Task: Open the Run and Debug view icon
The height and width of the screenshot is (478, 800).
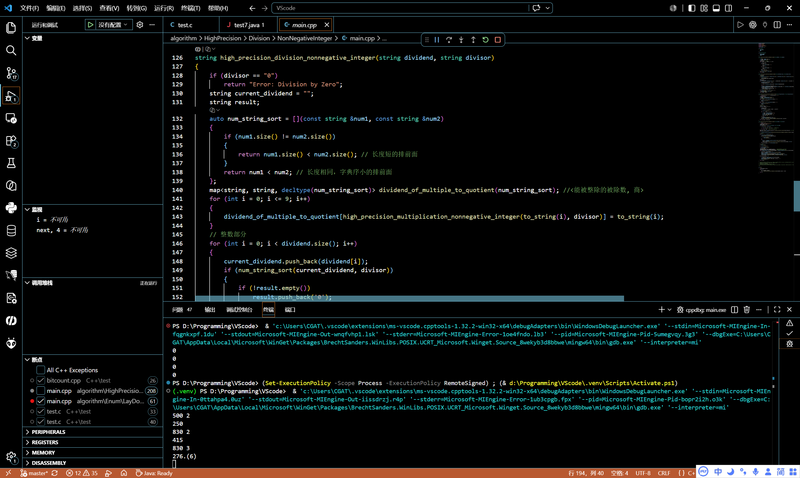Action: coord(11,96)
